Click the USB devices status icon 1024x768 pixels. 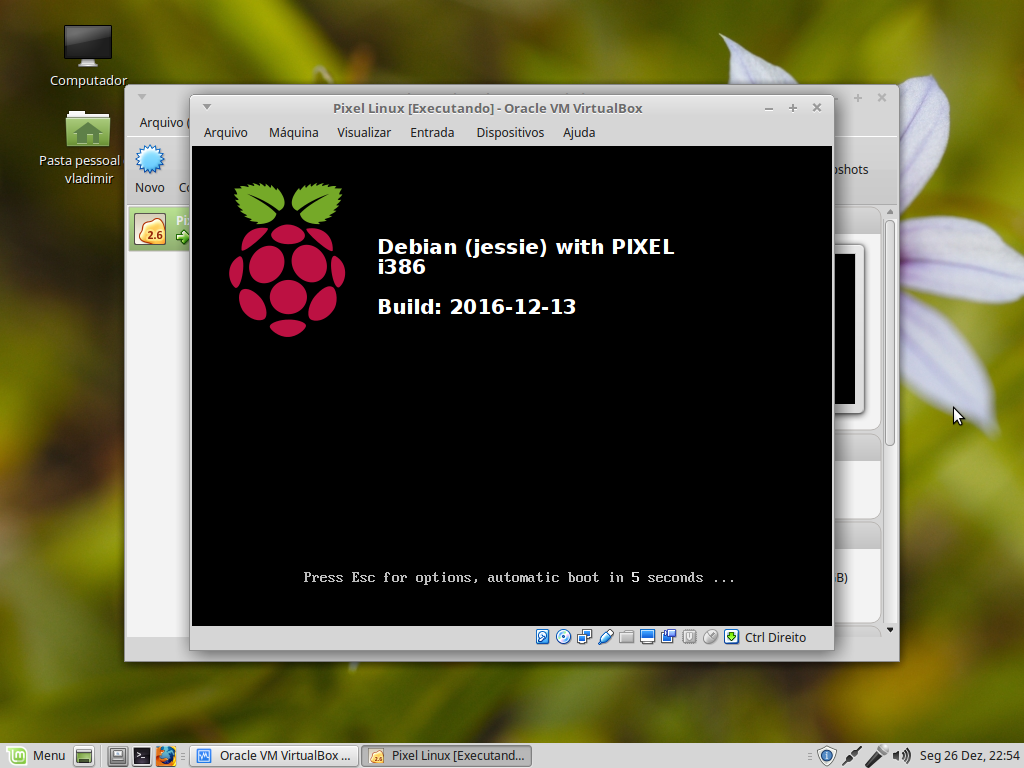(x=605, y=637)
